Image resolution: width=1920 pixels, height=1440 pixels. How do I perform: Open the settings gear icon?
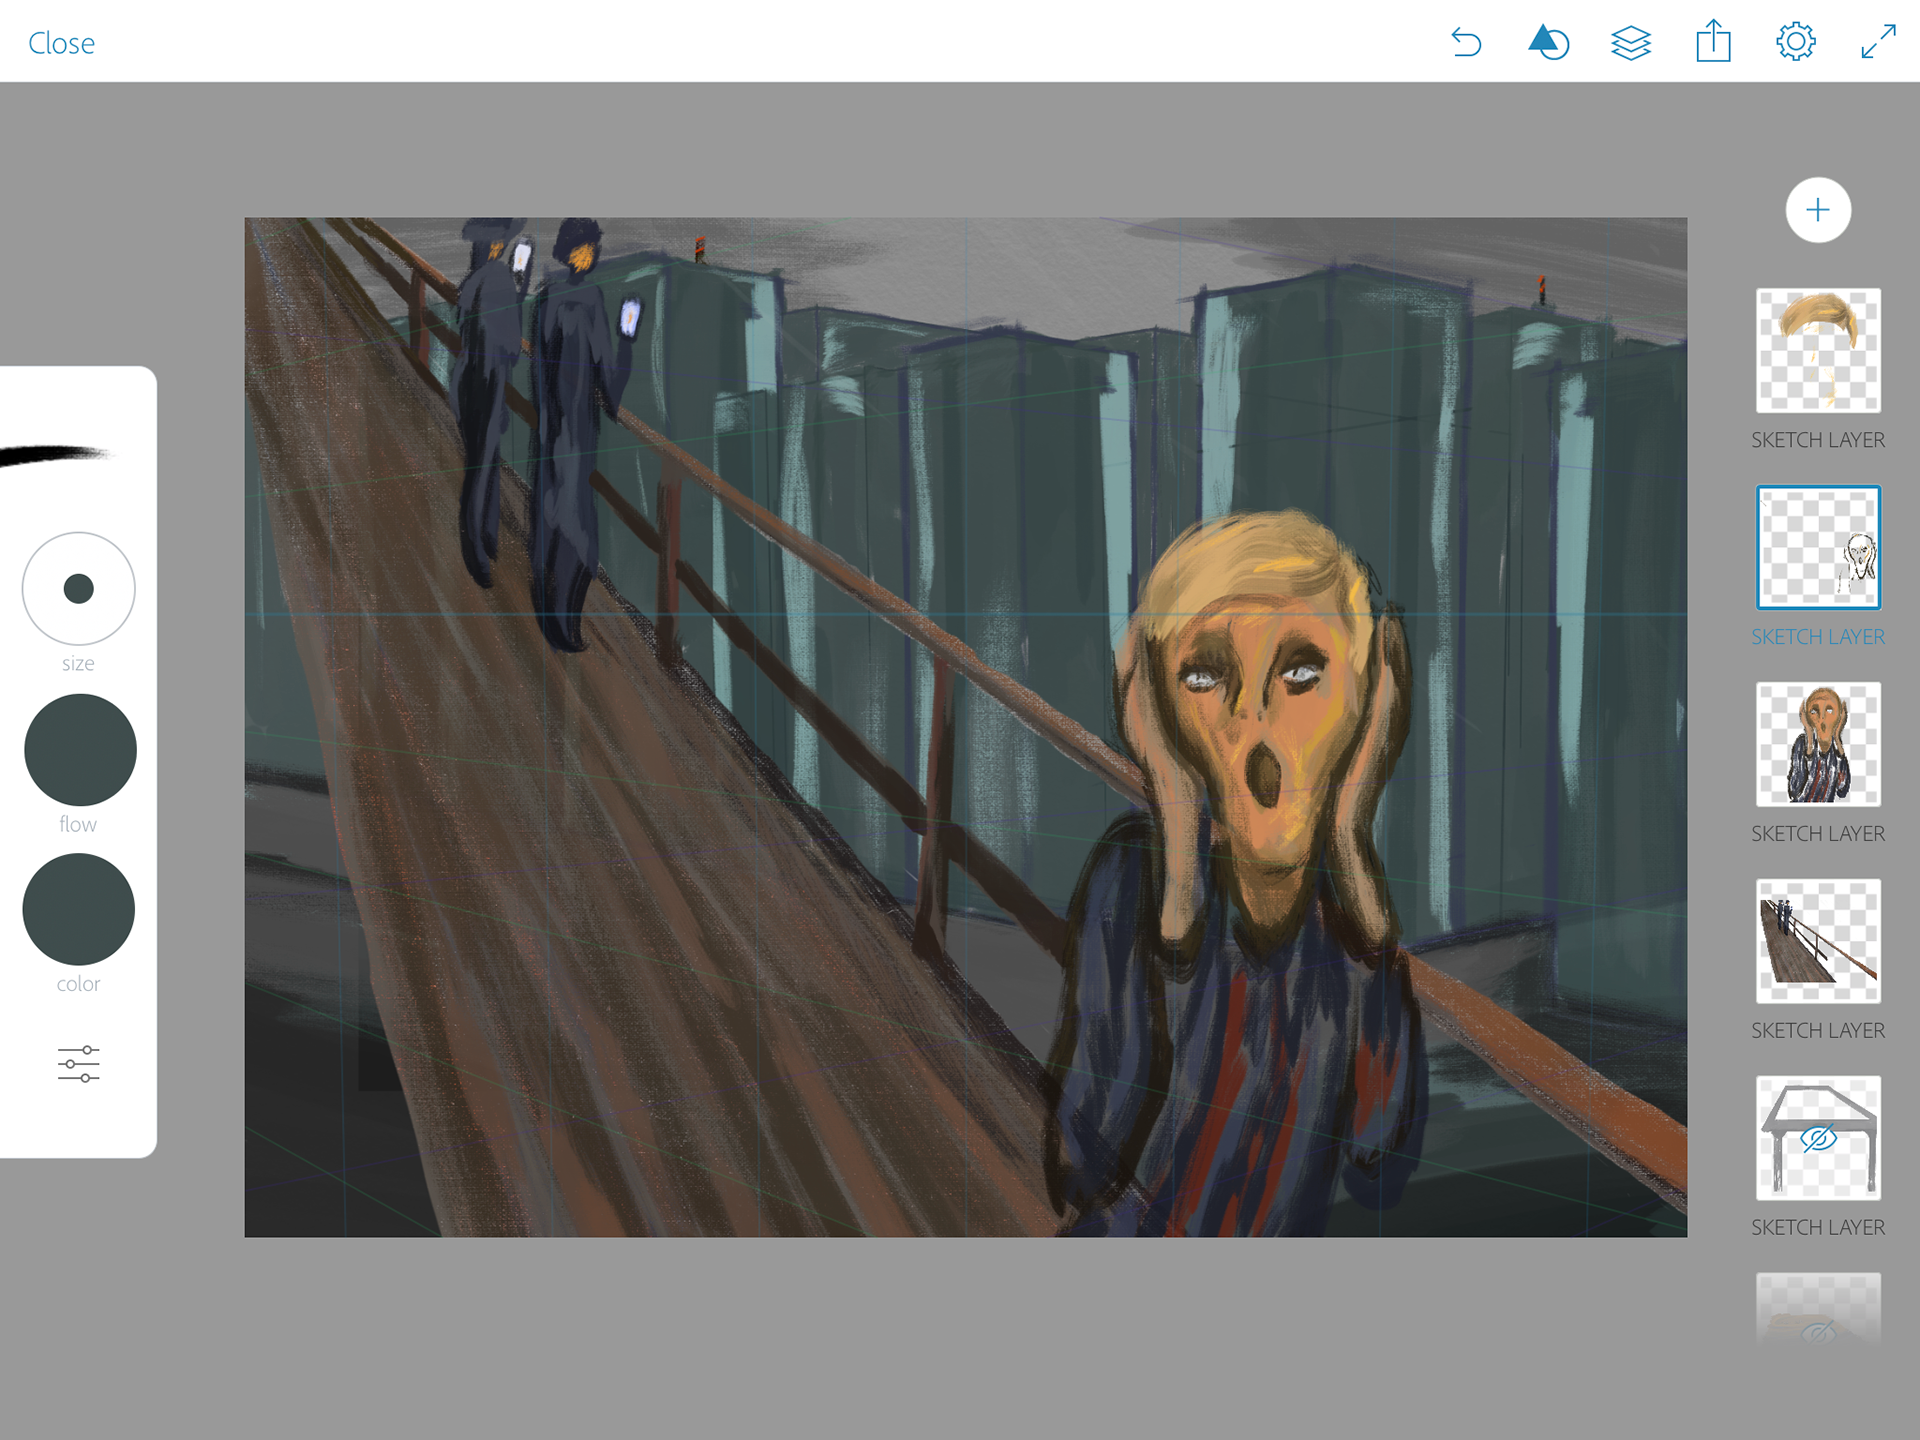[1796, 42]
